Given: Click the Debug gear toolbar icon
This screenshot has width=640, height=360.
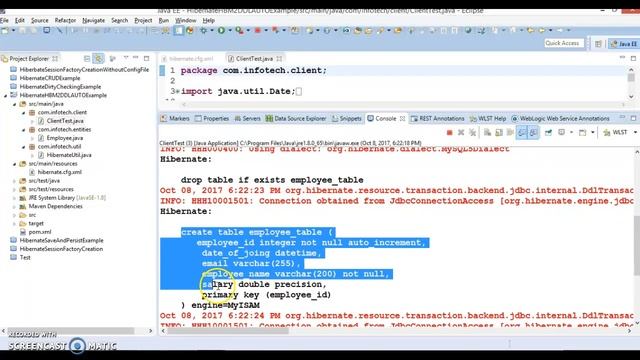Looking at the screenshot, I should pos(203,30).
